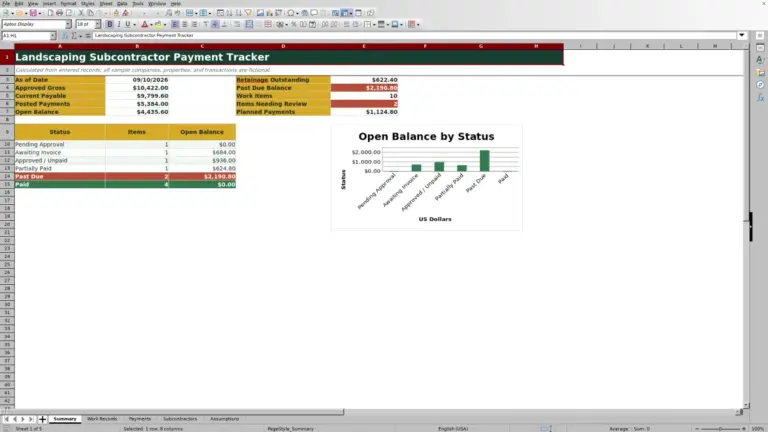Open the sidebar Navigator panel icon
768x432 pixels.
[760, 85]
